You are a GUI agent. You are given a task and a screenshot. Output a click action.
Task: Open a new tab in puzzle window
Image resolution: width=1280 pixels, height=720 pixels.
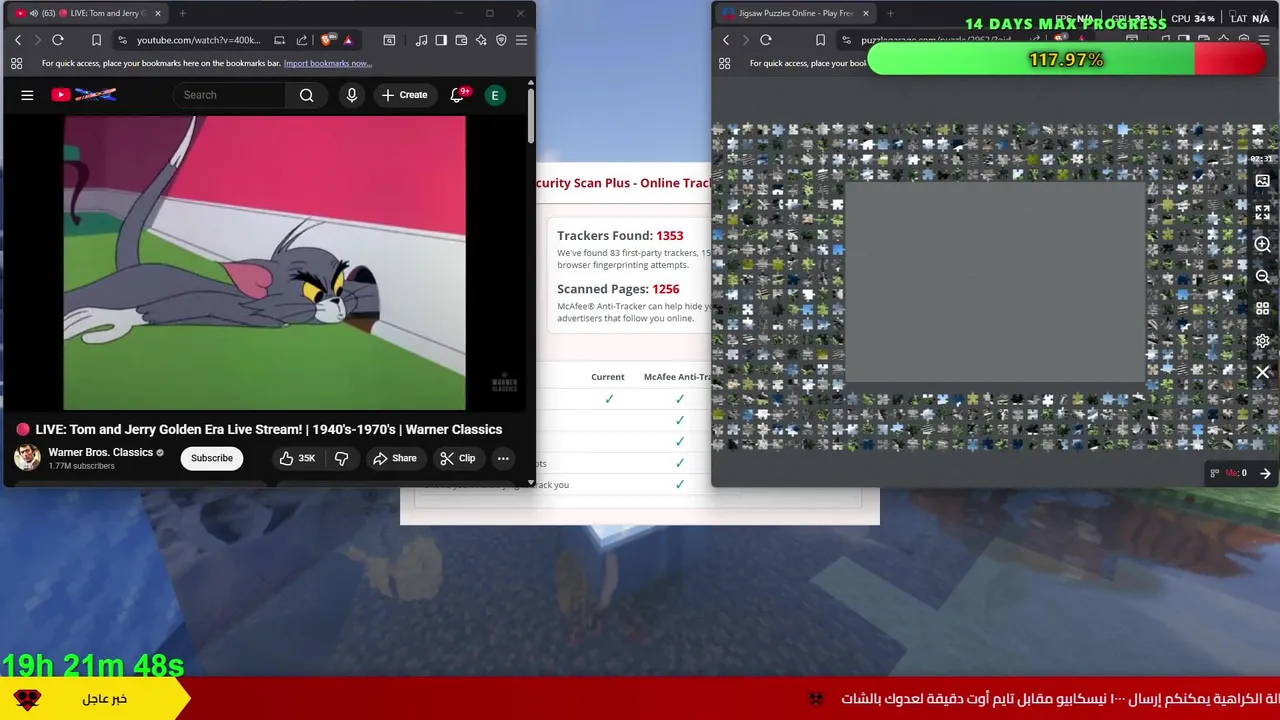tap(890, 13)
